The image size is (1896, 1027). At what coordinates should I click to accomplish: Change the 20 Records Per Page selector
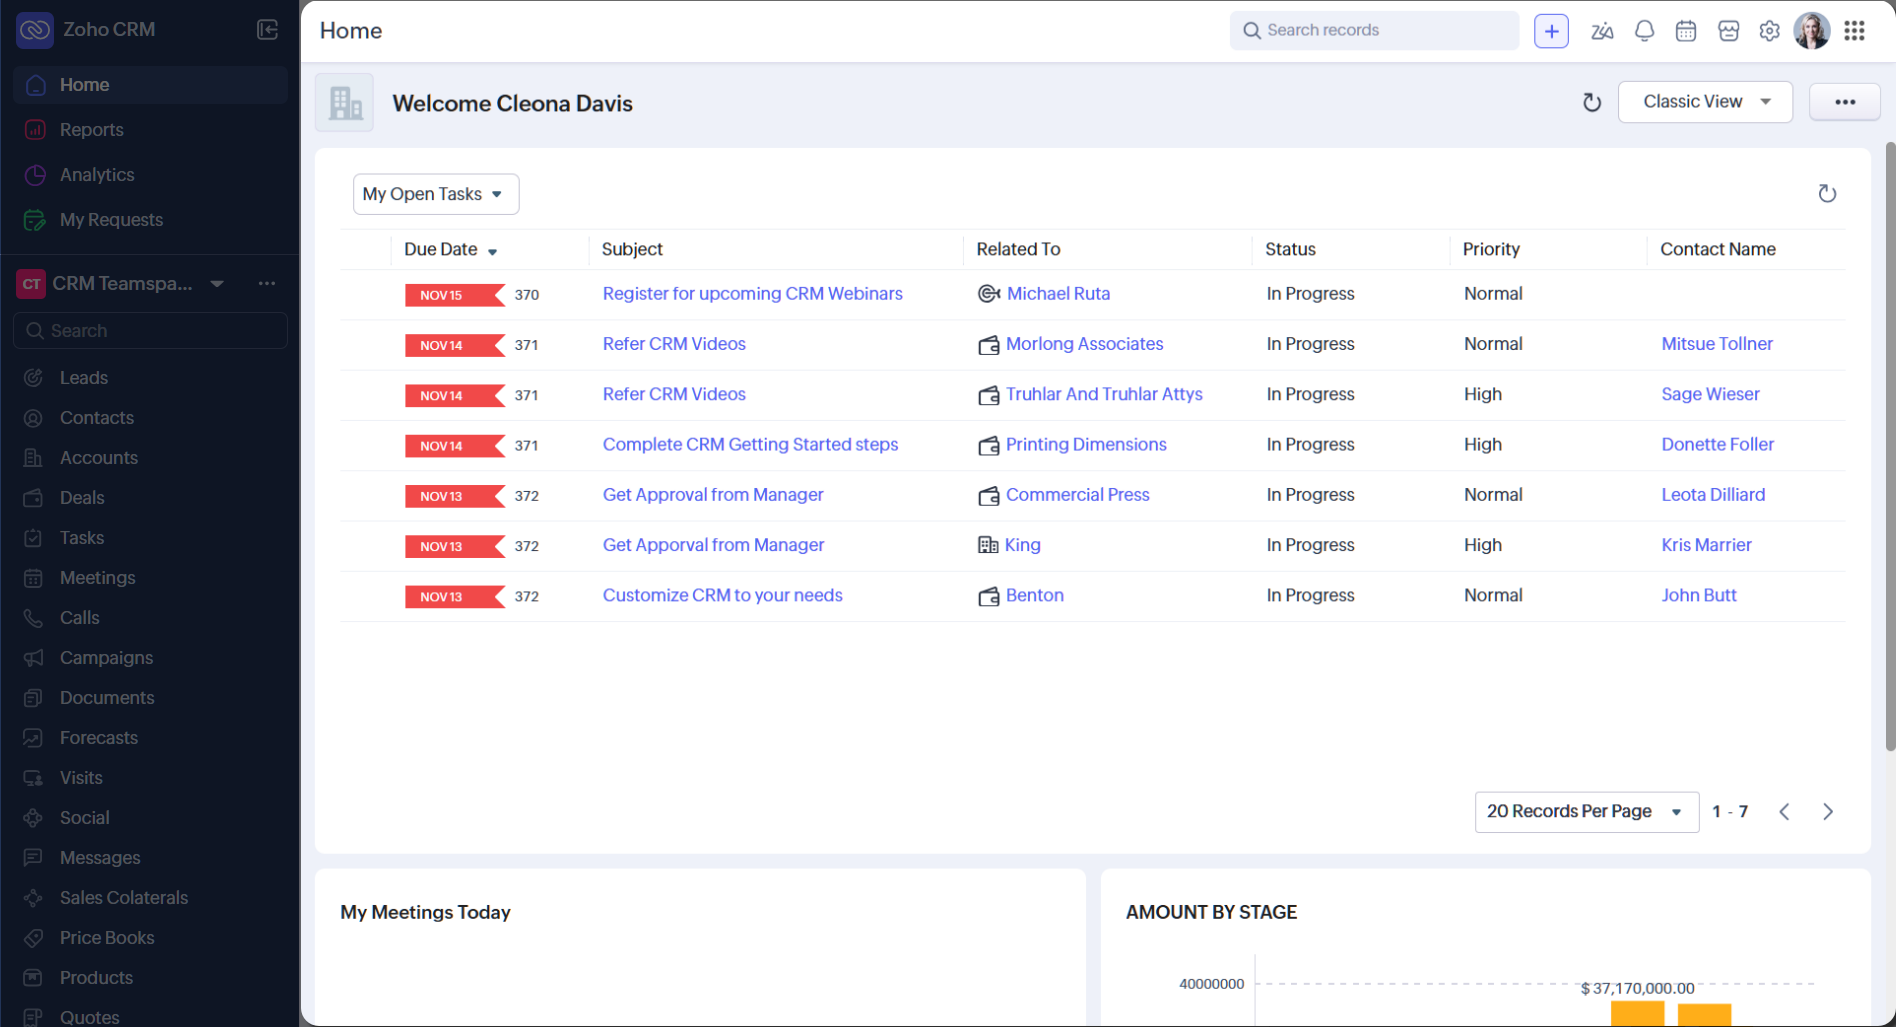click(1585, 811)
